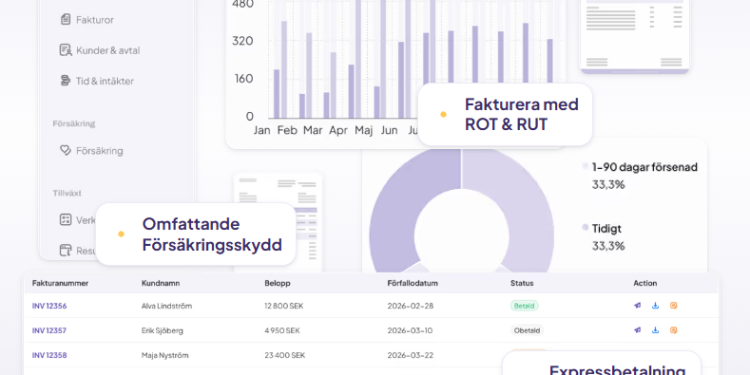Click the Kundnamn column header
Viewport: 750px width, 375px height.
point(161,283)
